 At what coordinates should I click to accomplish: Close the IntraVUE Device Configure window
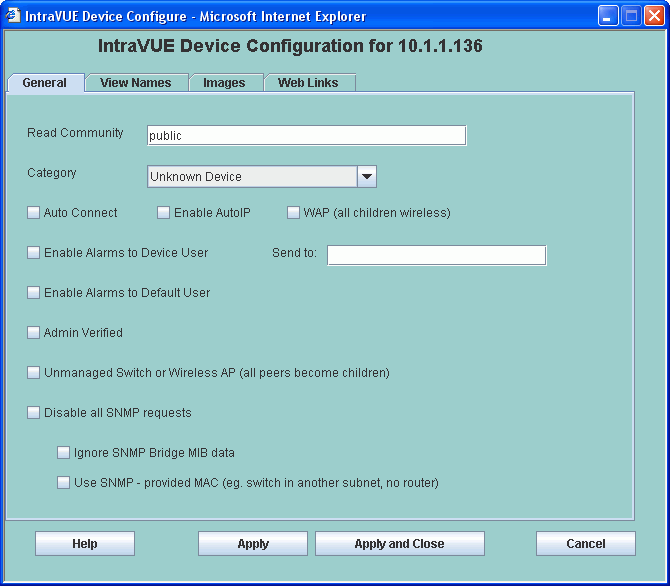click(x=654, y=16)
